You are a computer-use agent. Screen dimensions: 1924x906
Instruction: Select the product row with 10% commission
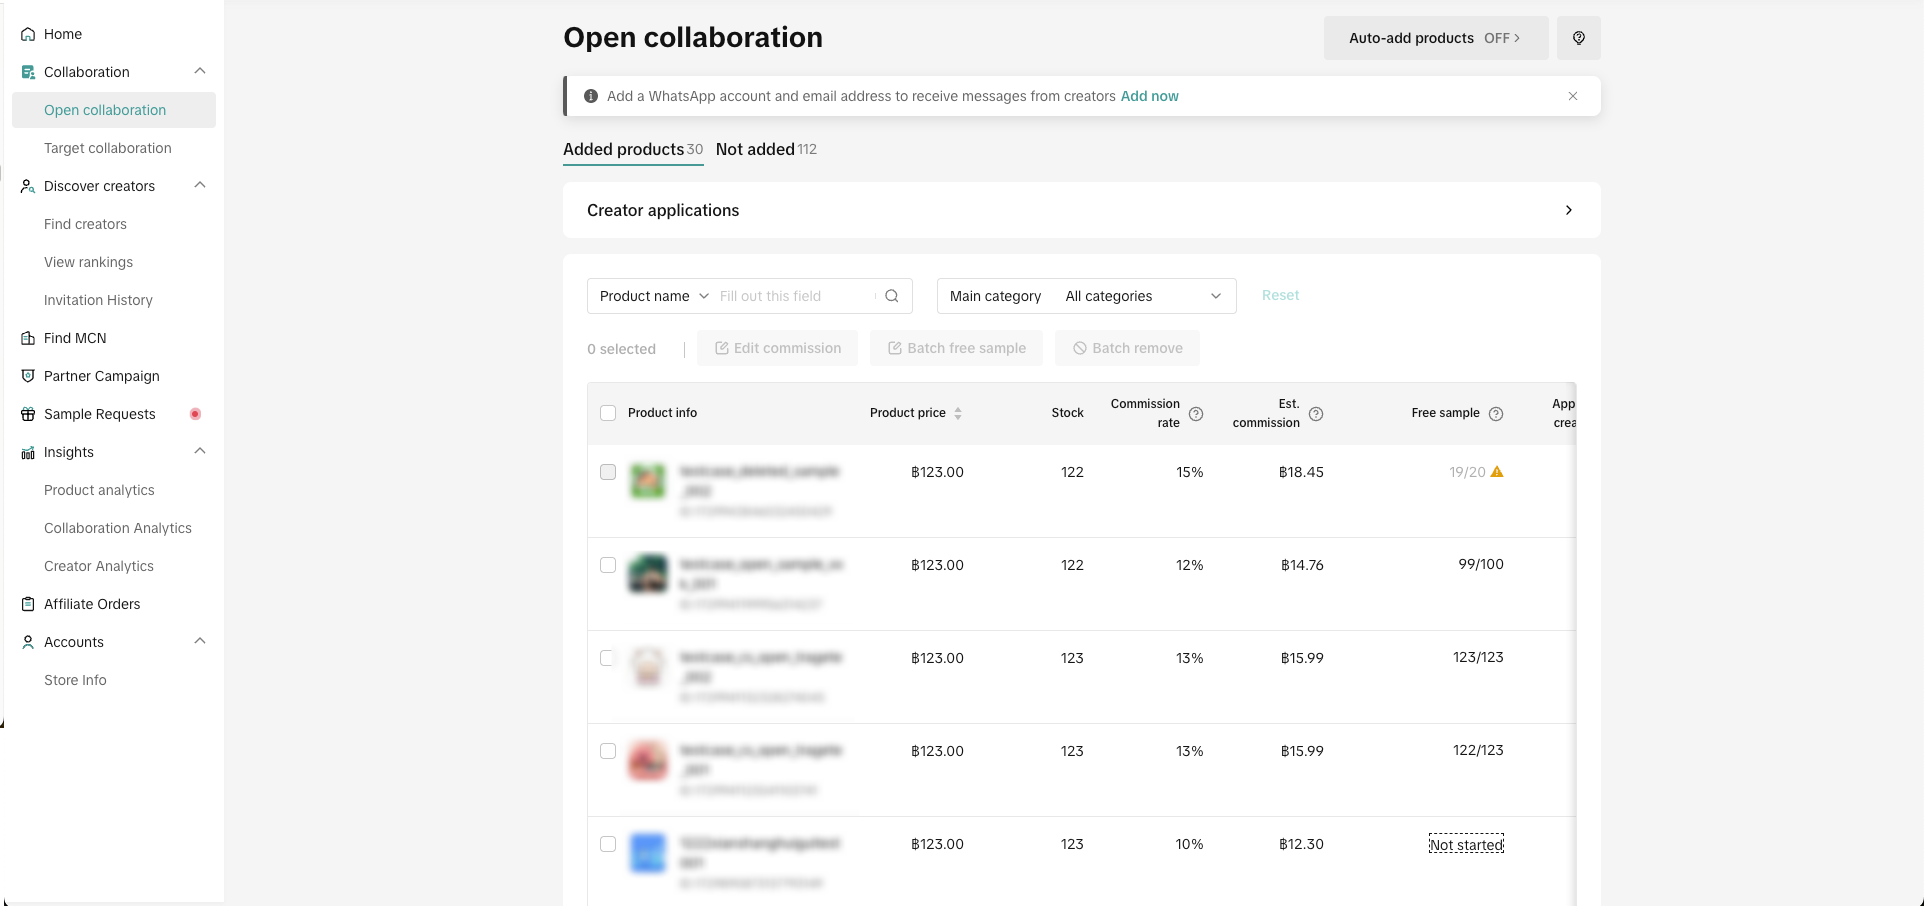tap(608, 844)
